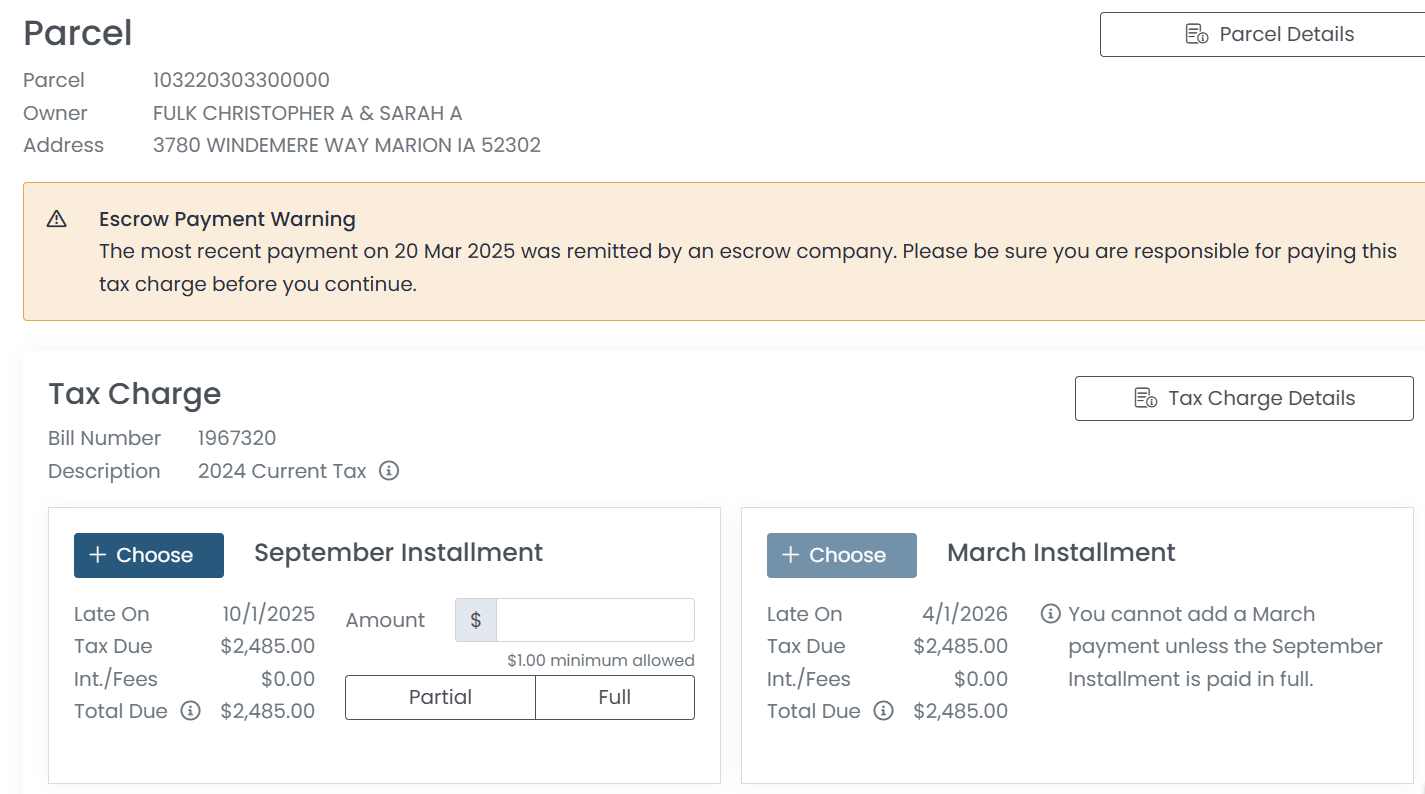The height and width of the screenshot is (794, 1425).
Task: Click the bill number 1967320
Action: click(237, 438)
